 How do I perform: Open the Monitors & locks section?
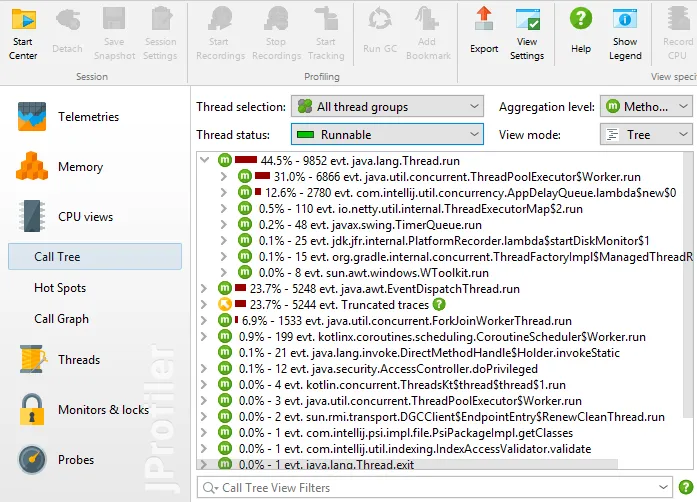(x=84, y=410)
